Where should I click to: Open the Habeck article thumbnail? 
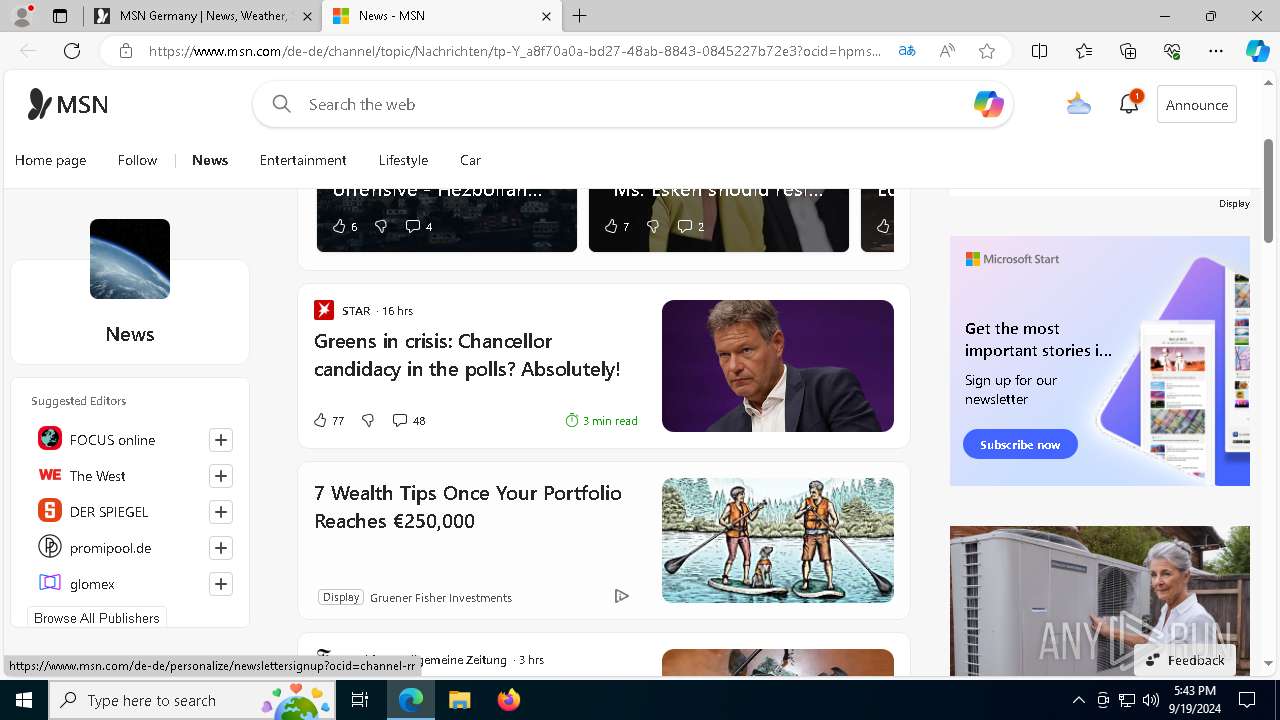point(778,366)
